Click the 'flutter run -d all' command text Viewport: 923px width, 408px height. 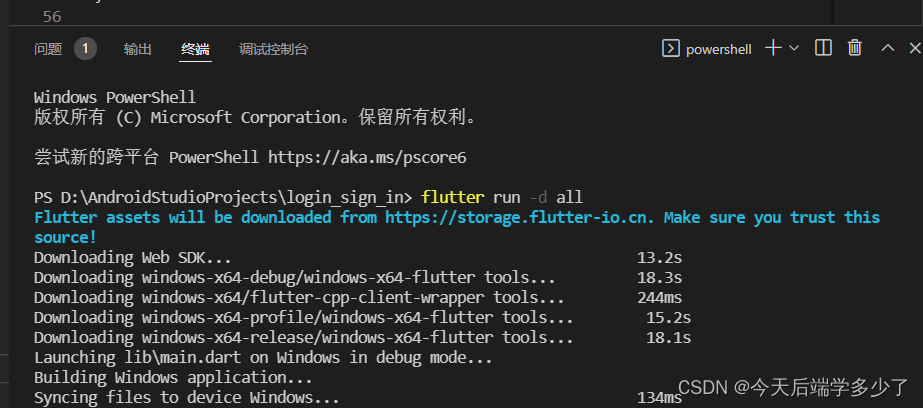tap(502, 197)
